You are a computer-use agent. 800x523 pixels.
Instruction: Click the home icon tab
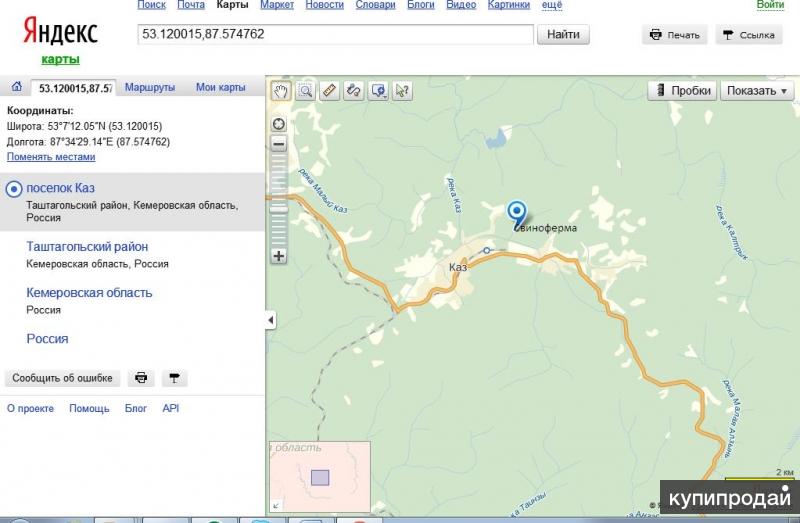(16, 87)
